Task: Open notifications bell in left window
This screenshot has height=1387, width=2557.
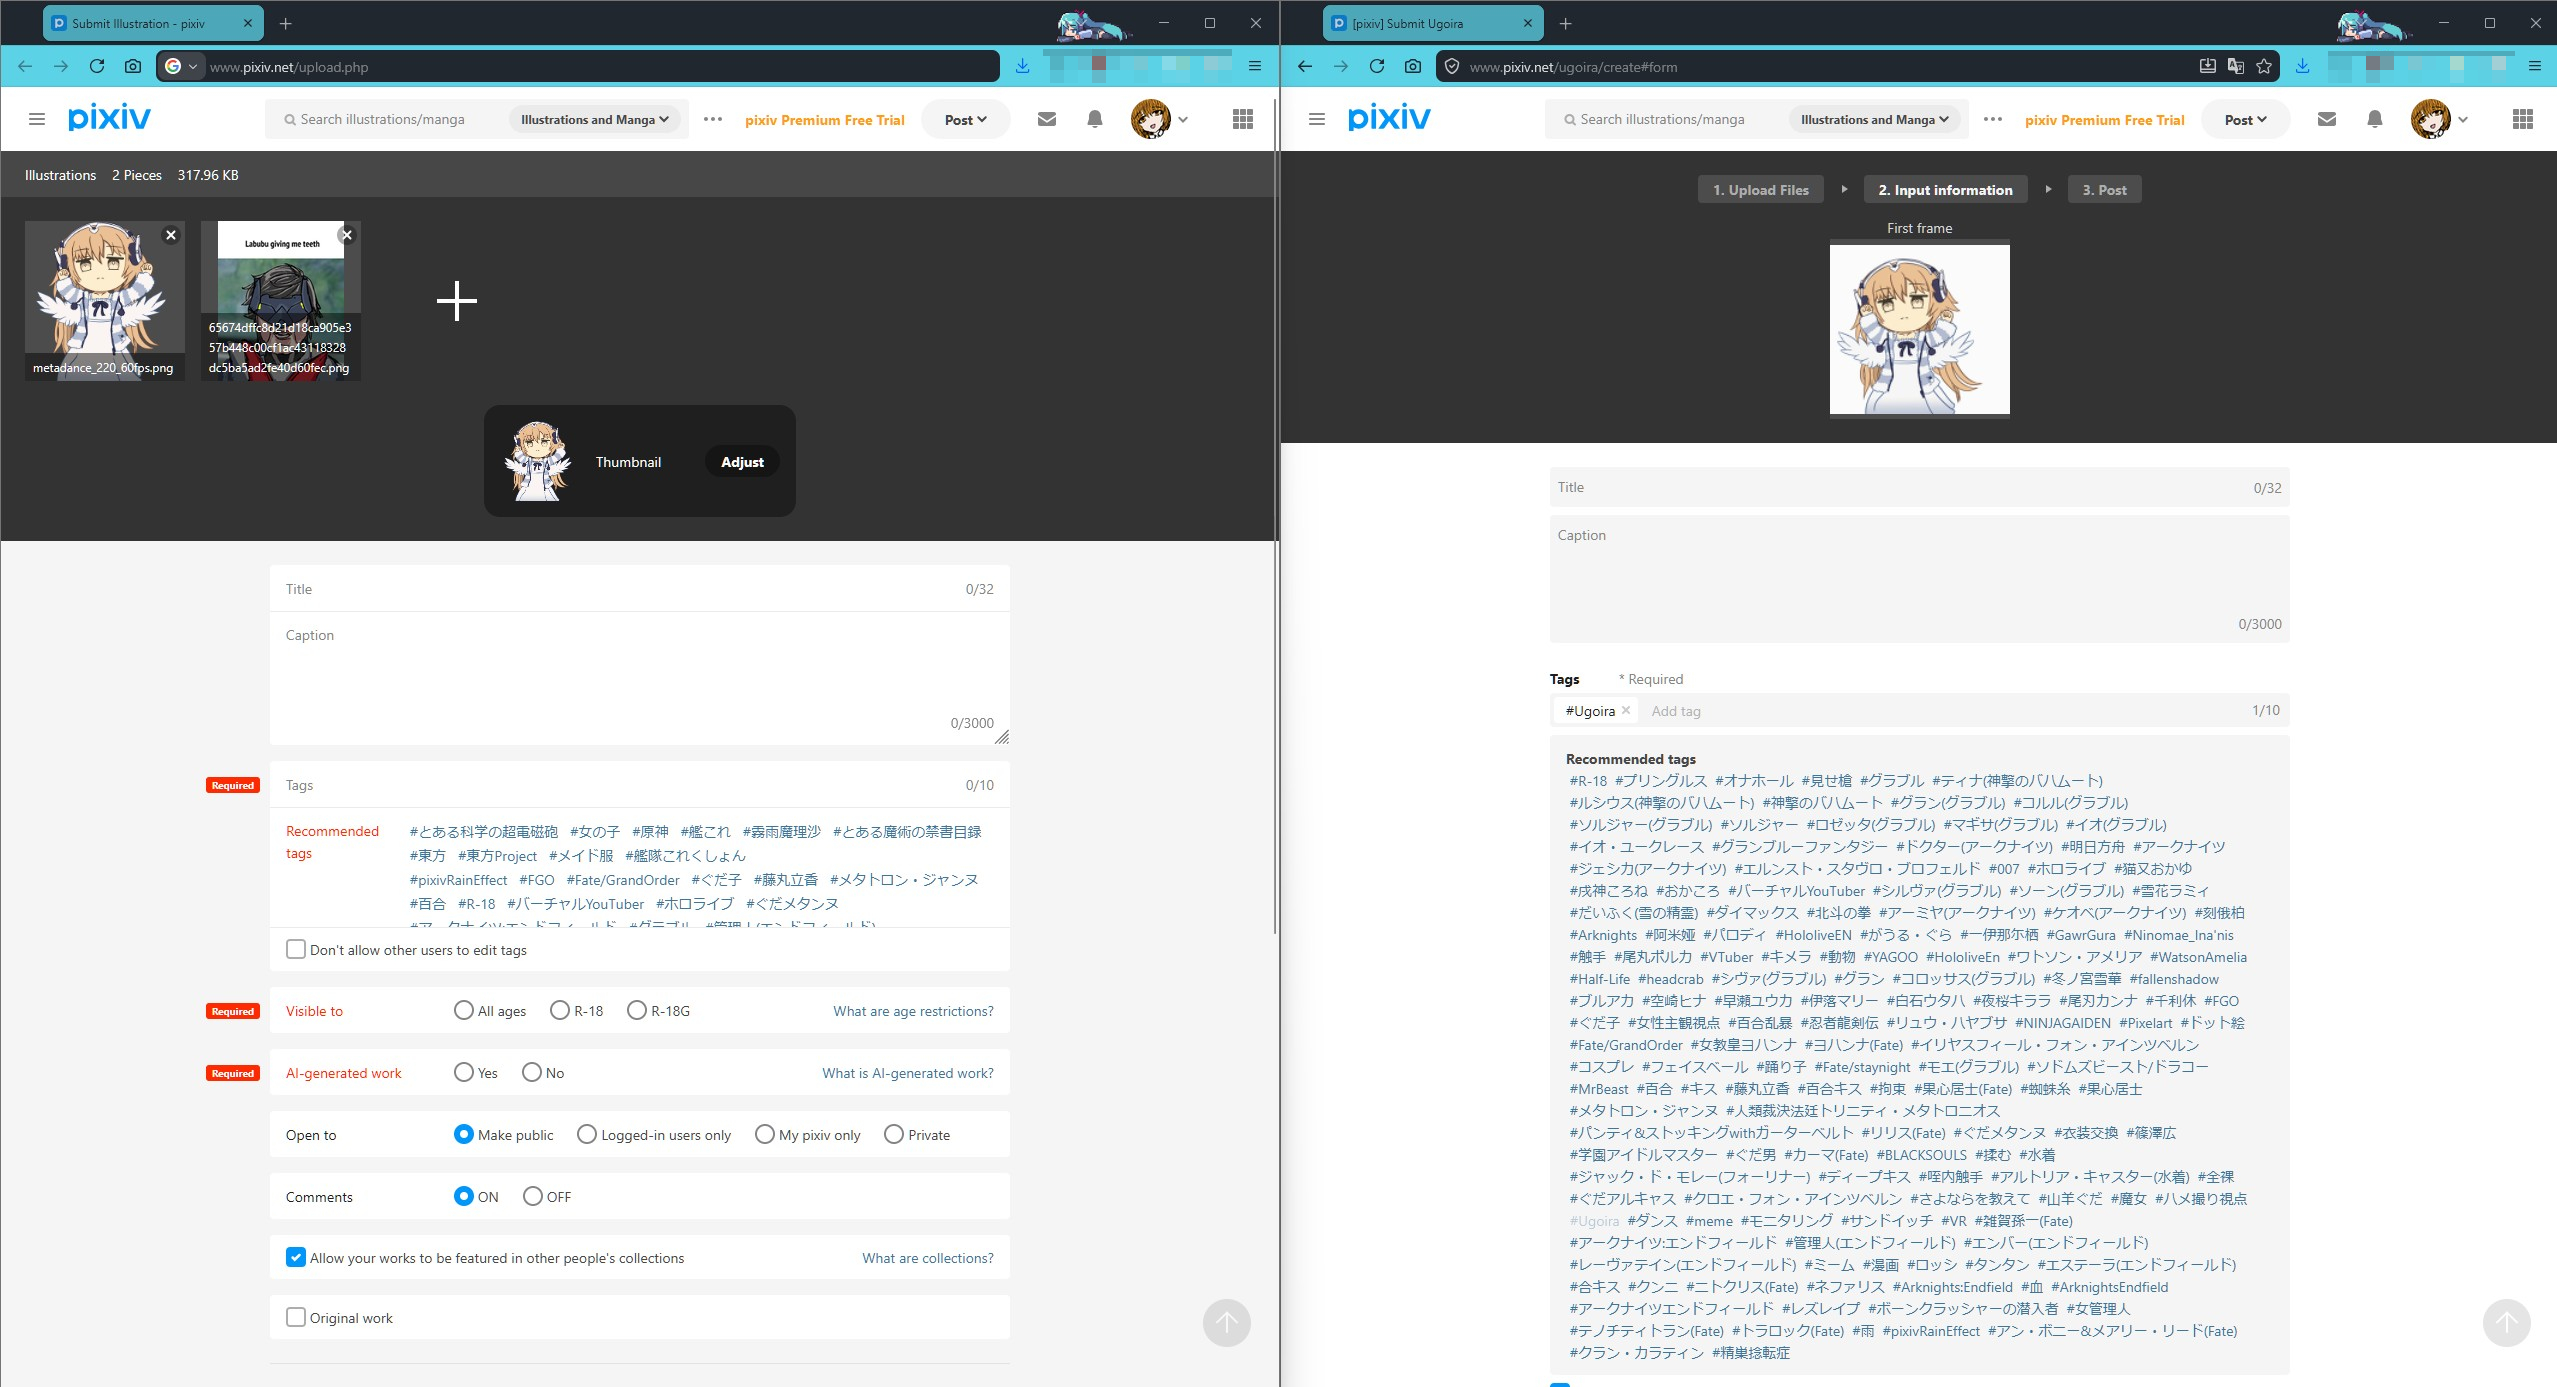Action: pos(1095,119)
